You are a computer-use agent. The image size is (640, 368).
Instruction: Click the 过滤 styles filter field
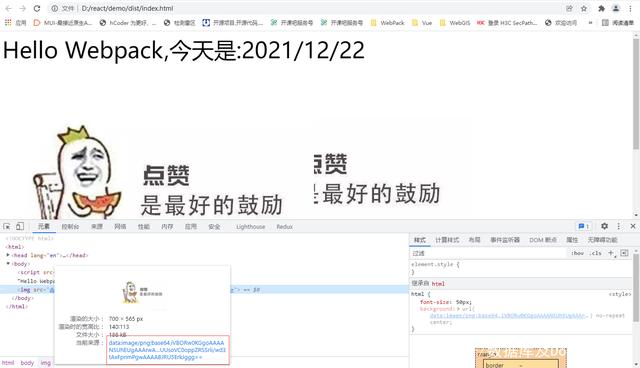489,253
